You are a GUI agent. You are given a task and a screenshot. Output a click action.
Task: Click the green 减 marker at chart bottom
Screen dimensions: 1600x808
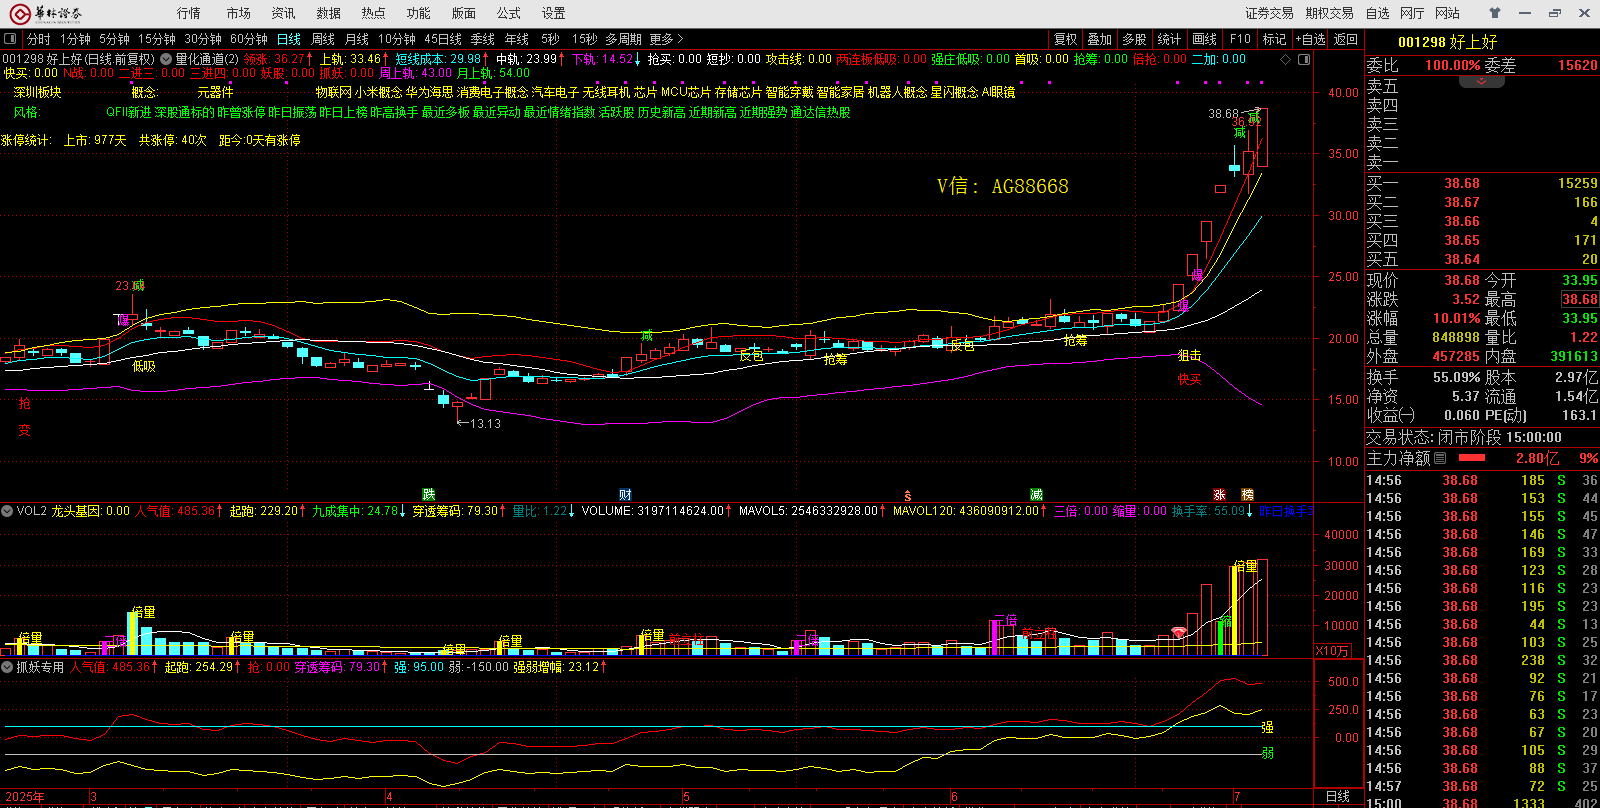[x=1036, y=494]
